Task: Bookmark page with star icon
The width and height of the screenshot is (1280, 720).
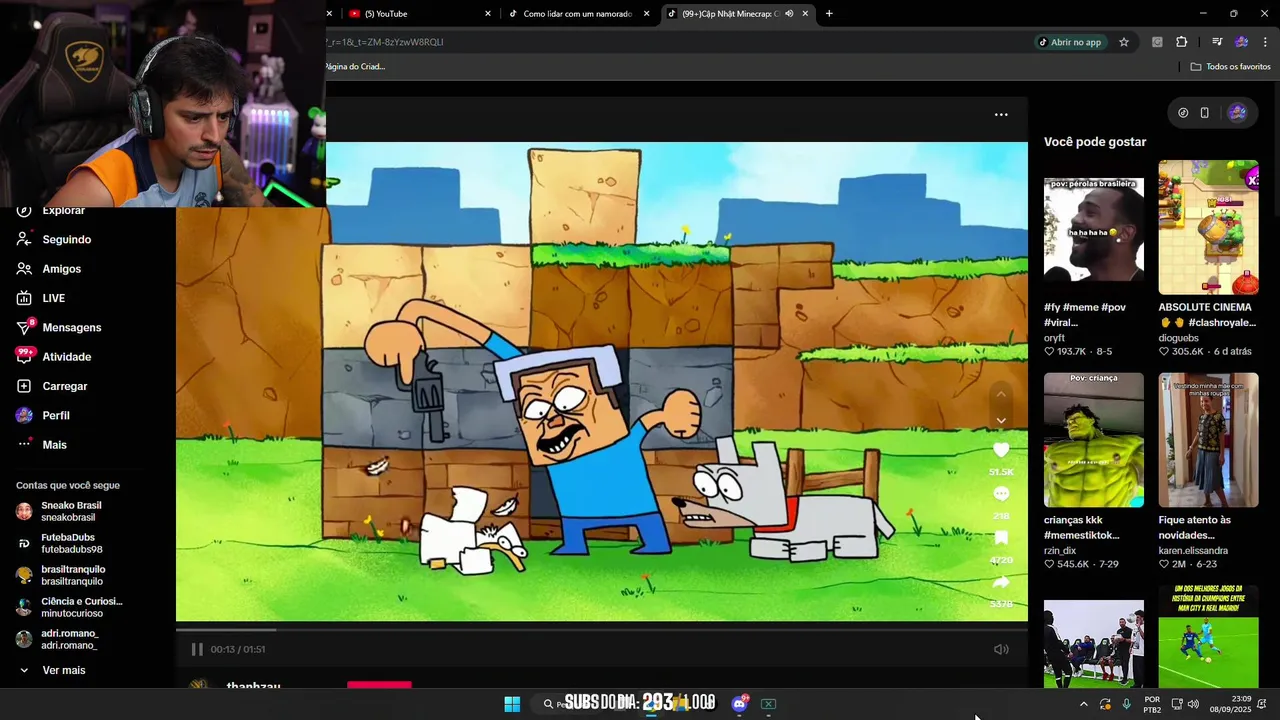Action: tap(1124, 42)
